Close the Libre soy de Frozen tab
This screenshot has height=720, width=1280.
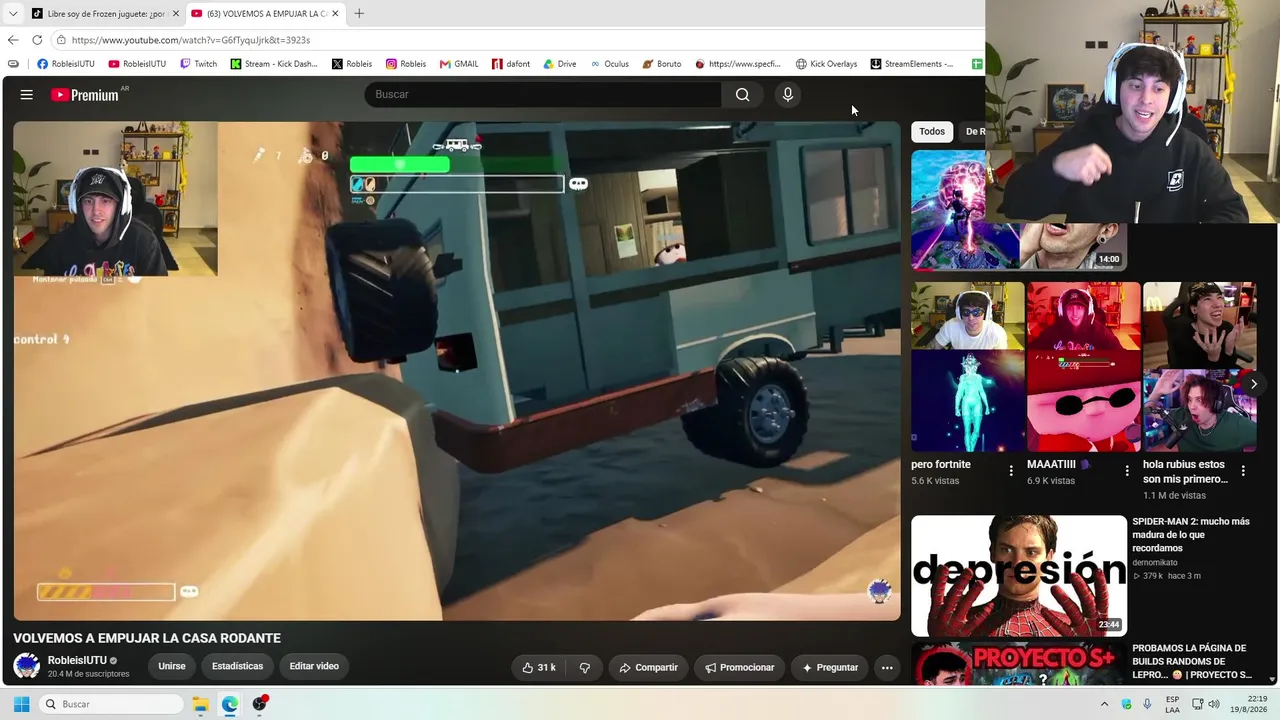(x=176, y=14)
